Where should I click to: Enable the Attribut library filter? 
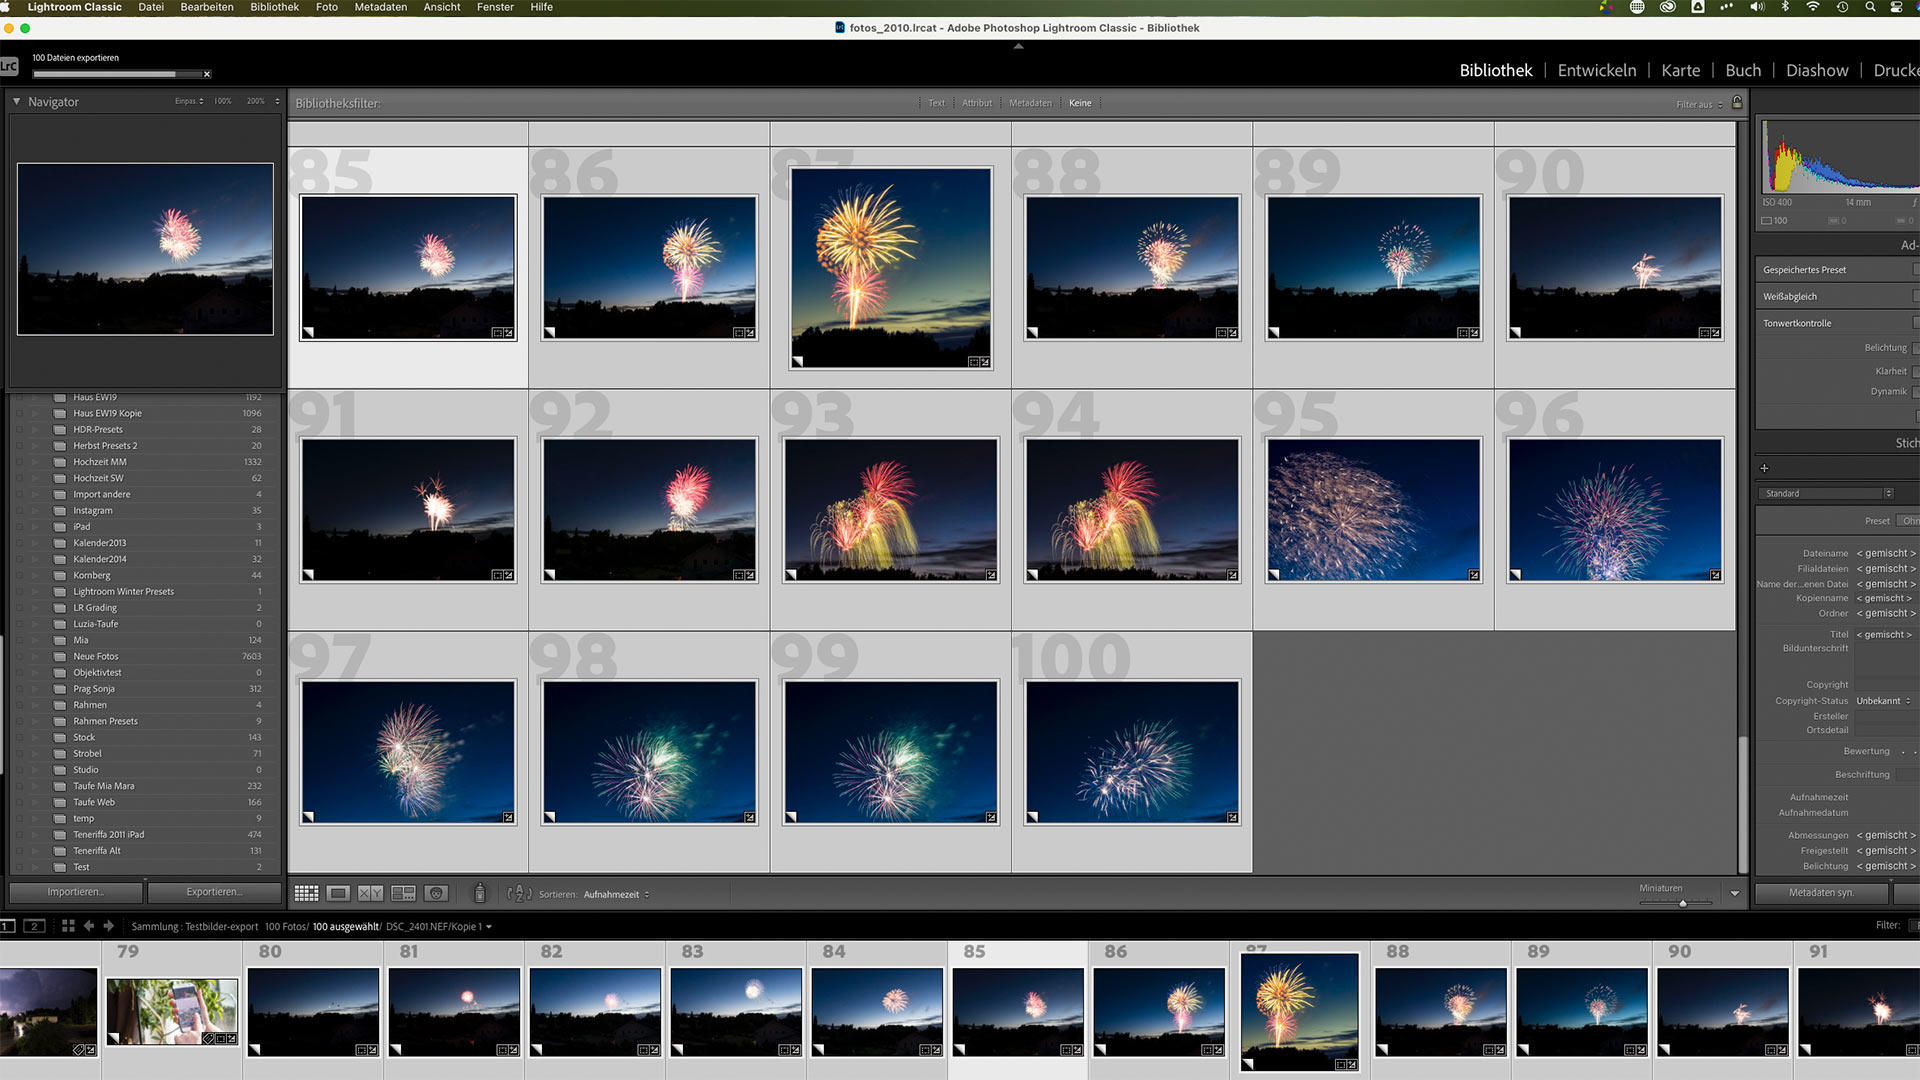click(976, 103)
